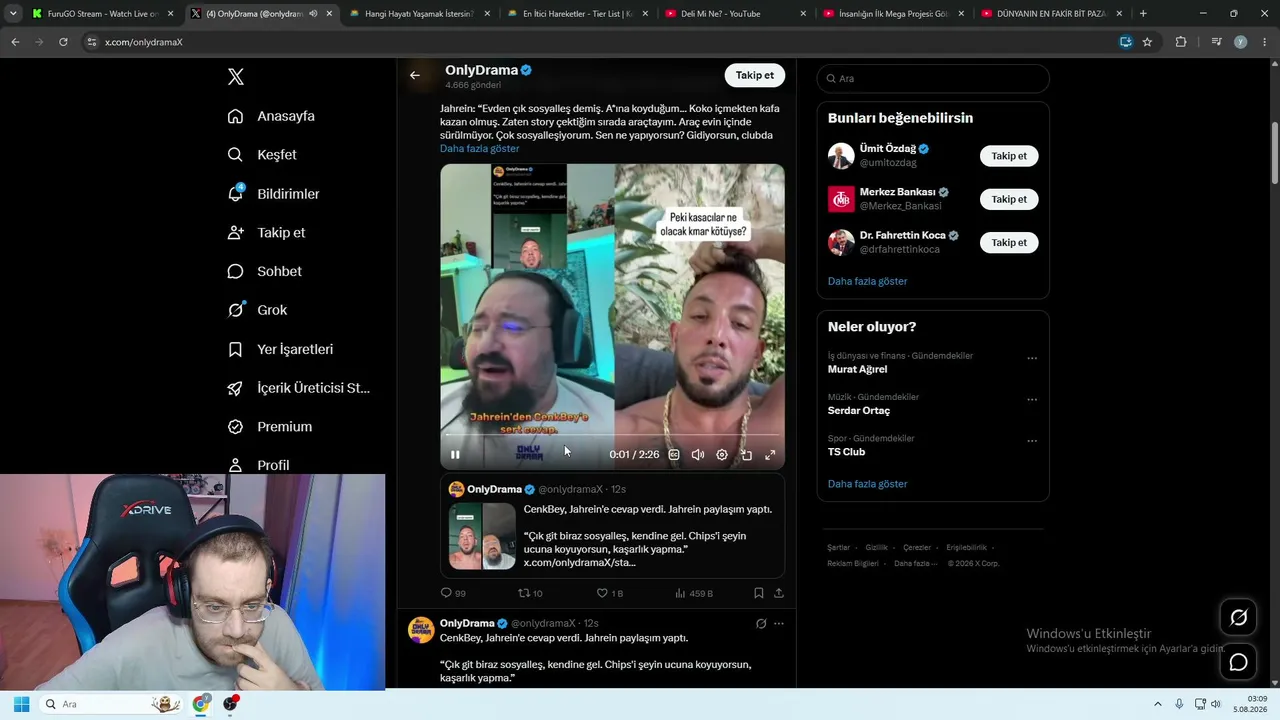Screen dimensions: 1280x720
Task: Go back with the profile header arrow
Action: (415, 75)
